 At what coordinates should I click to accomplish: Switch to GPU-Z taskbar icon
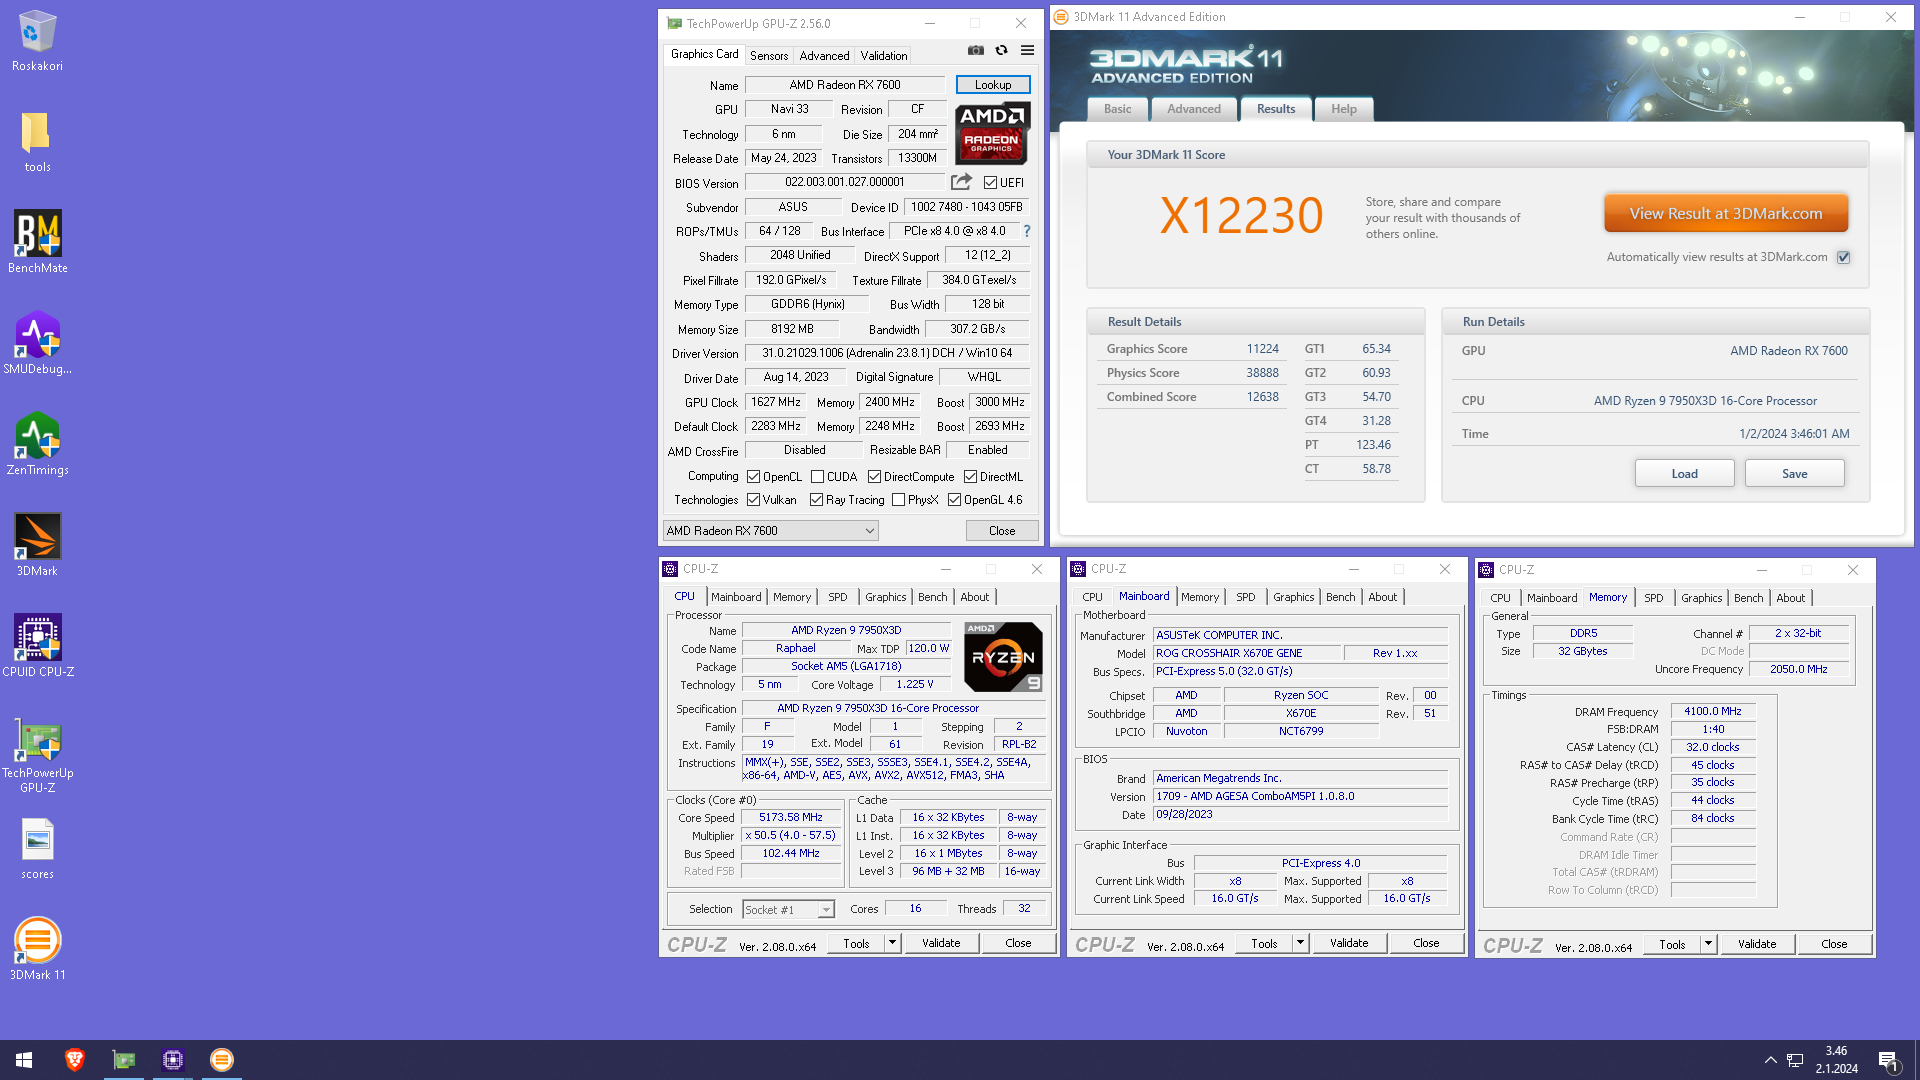coord(124,1060)
